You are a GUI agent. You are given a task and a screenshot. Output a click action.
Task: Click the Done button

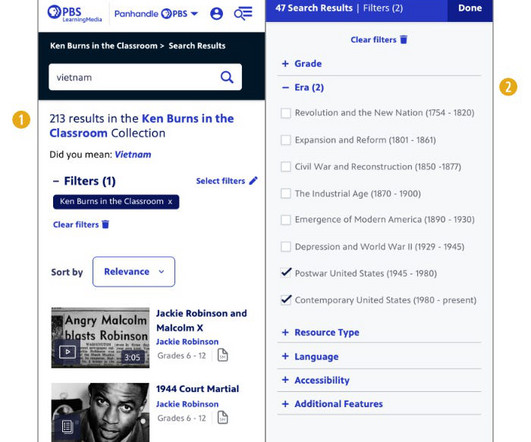(470, 8)
